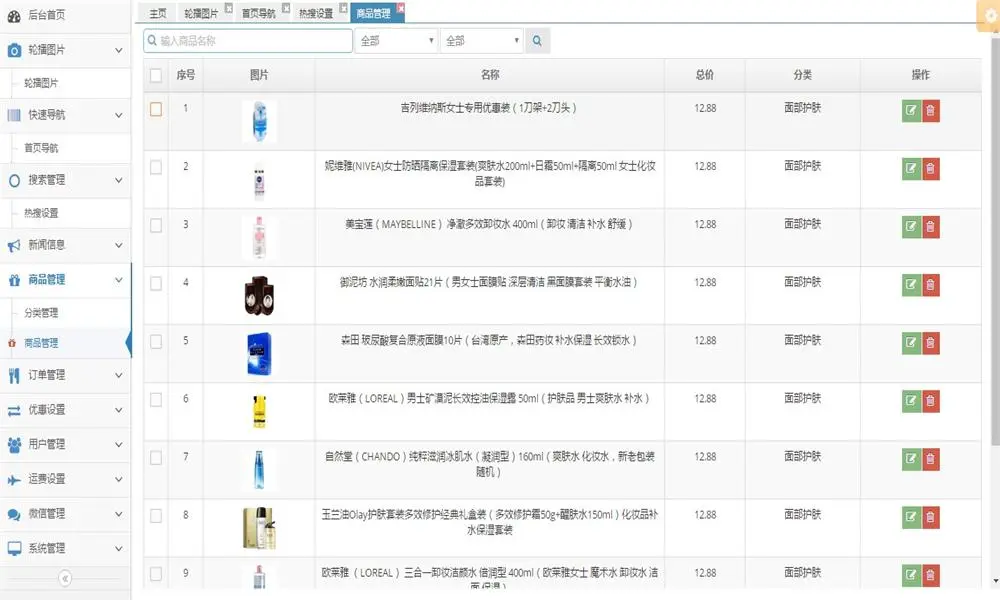Click the 输入商品名称 search input field
This screenshot has height=600, width=1000.
248,41
